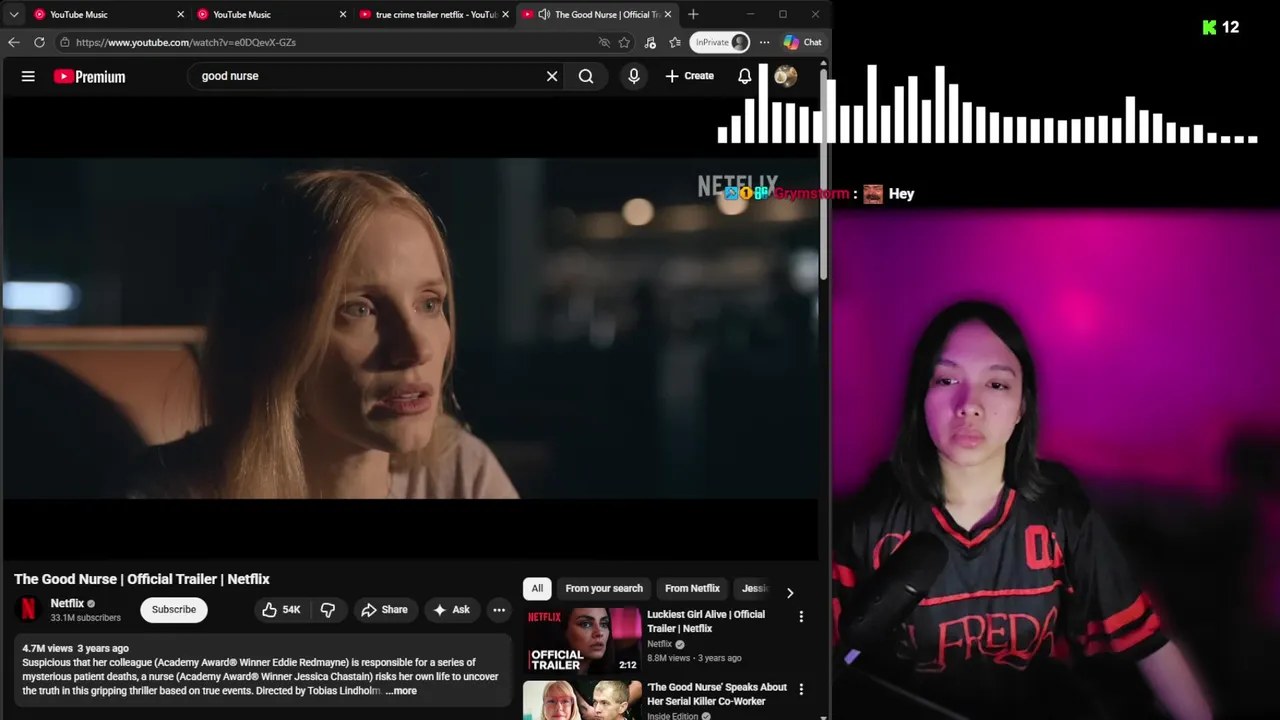The image size is (1280, 720).
Task: Expand description with '...more'
Action: coord(401,691)
